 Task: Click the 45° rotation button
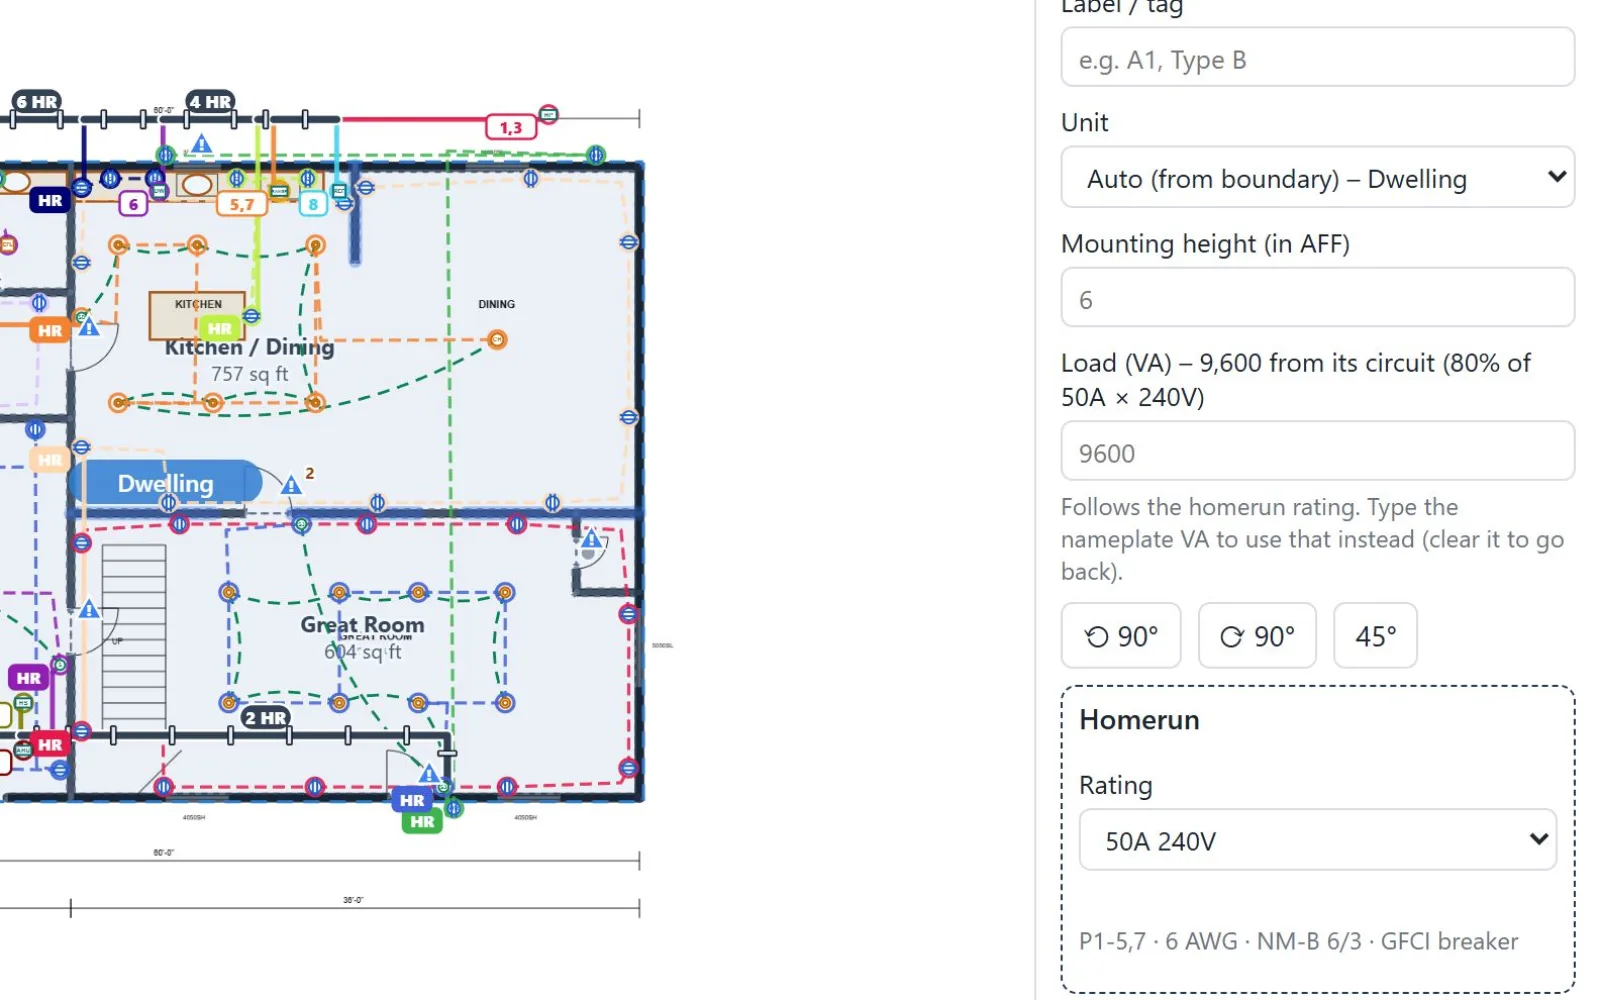click(x=1375, y=635)
